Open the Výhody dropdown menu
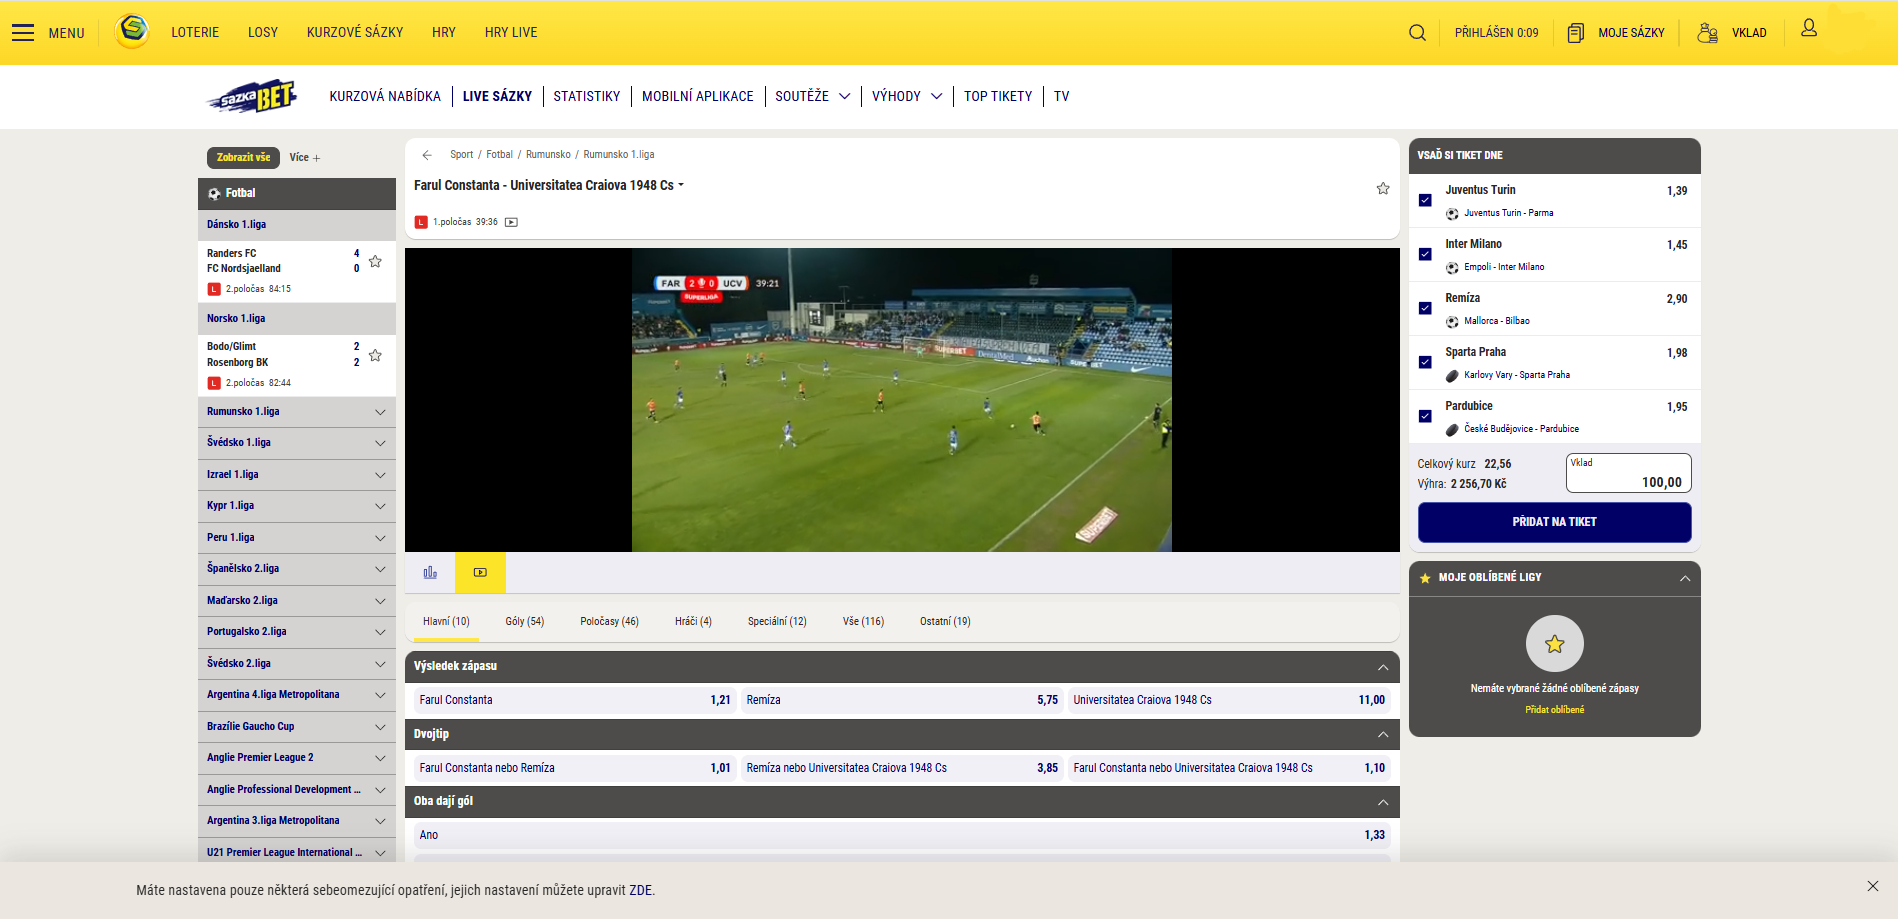Screen dimensions: 1898x919 (x=907, y=97)
